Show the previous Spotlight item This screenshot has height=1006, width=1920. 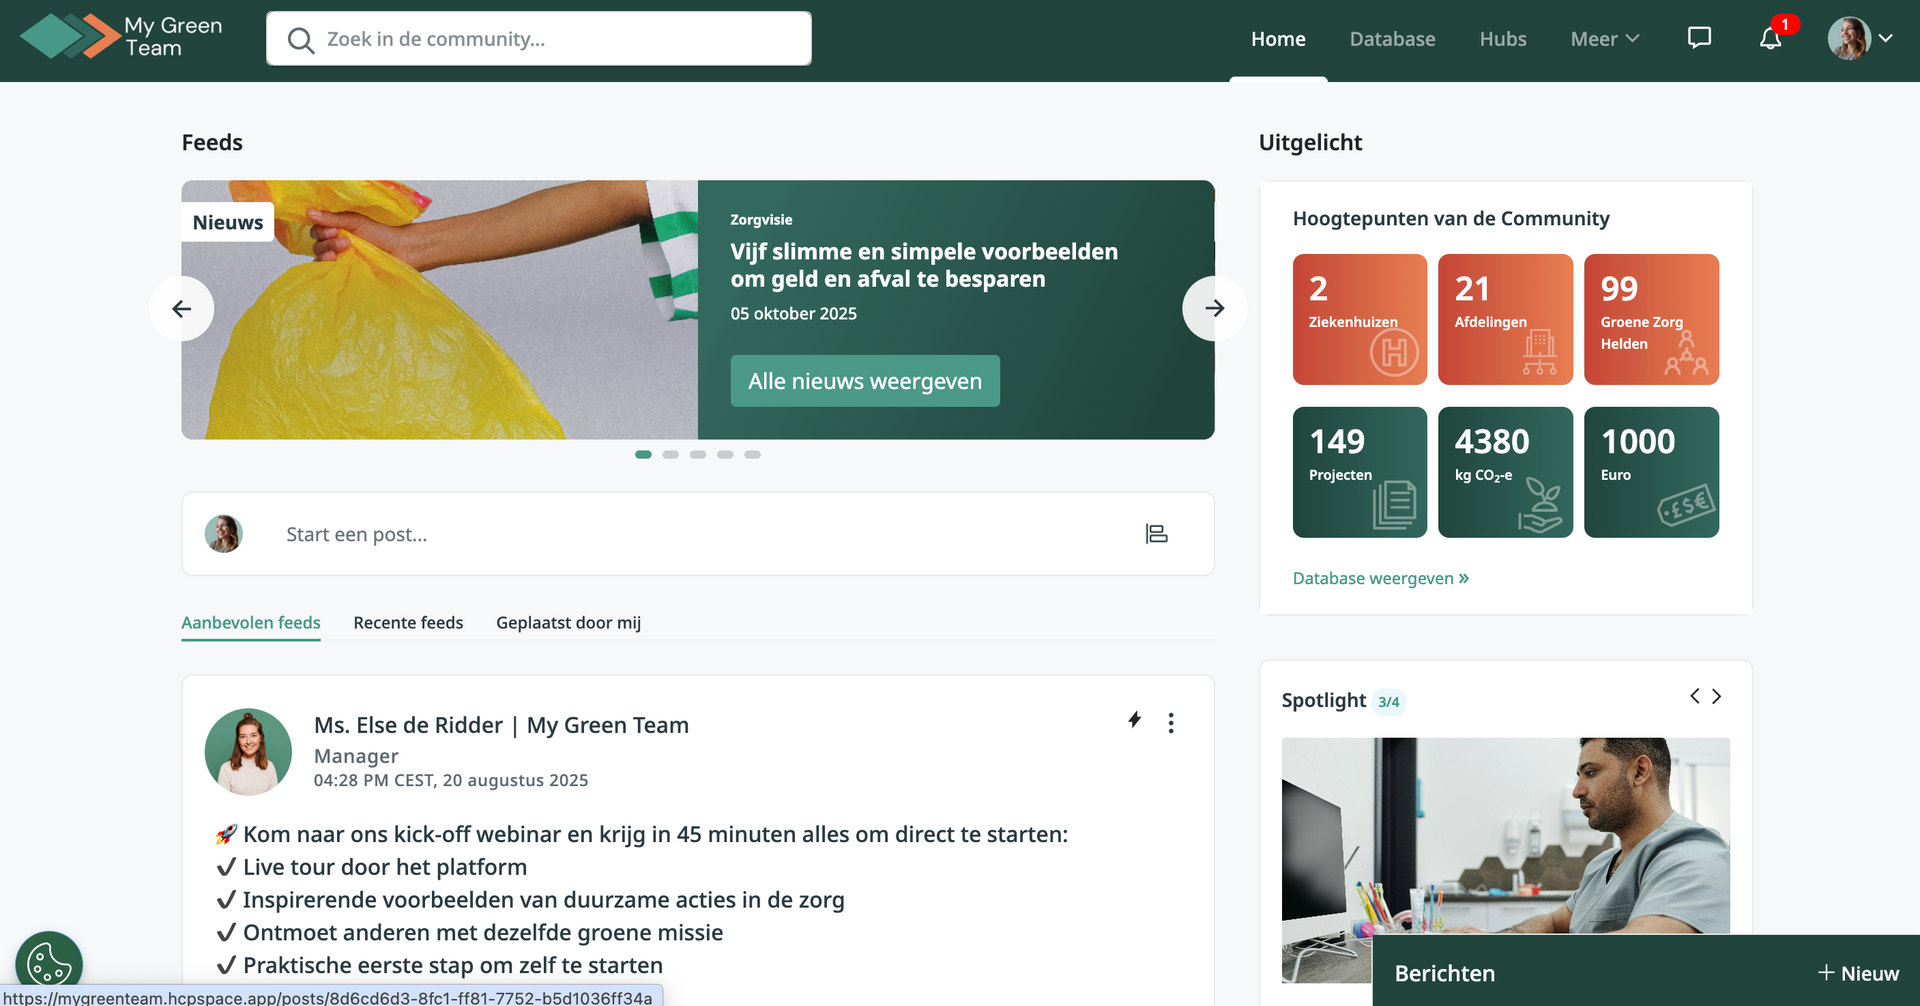point(1695,696)
